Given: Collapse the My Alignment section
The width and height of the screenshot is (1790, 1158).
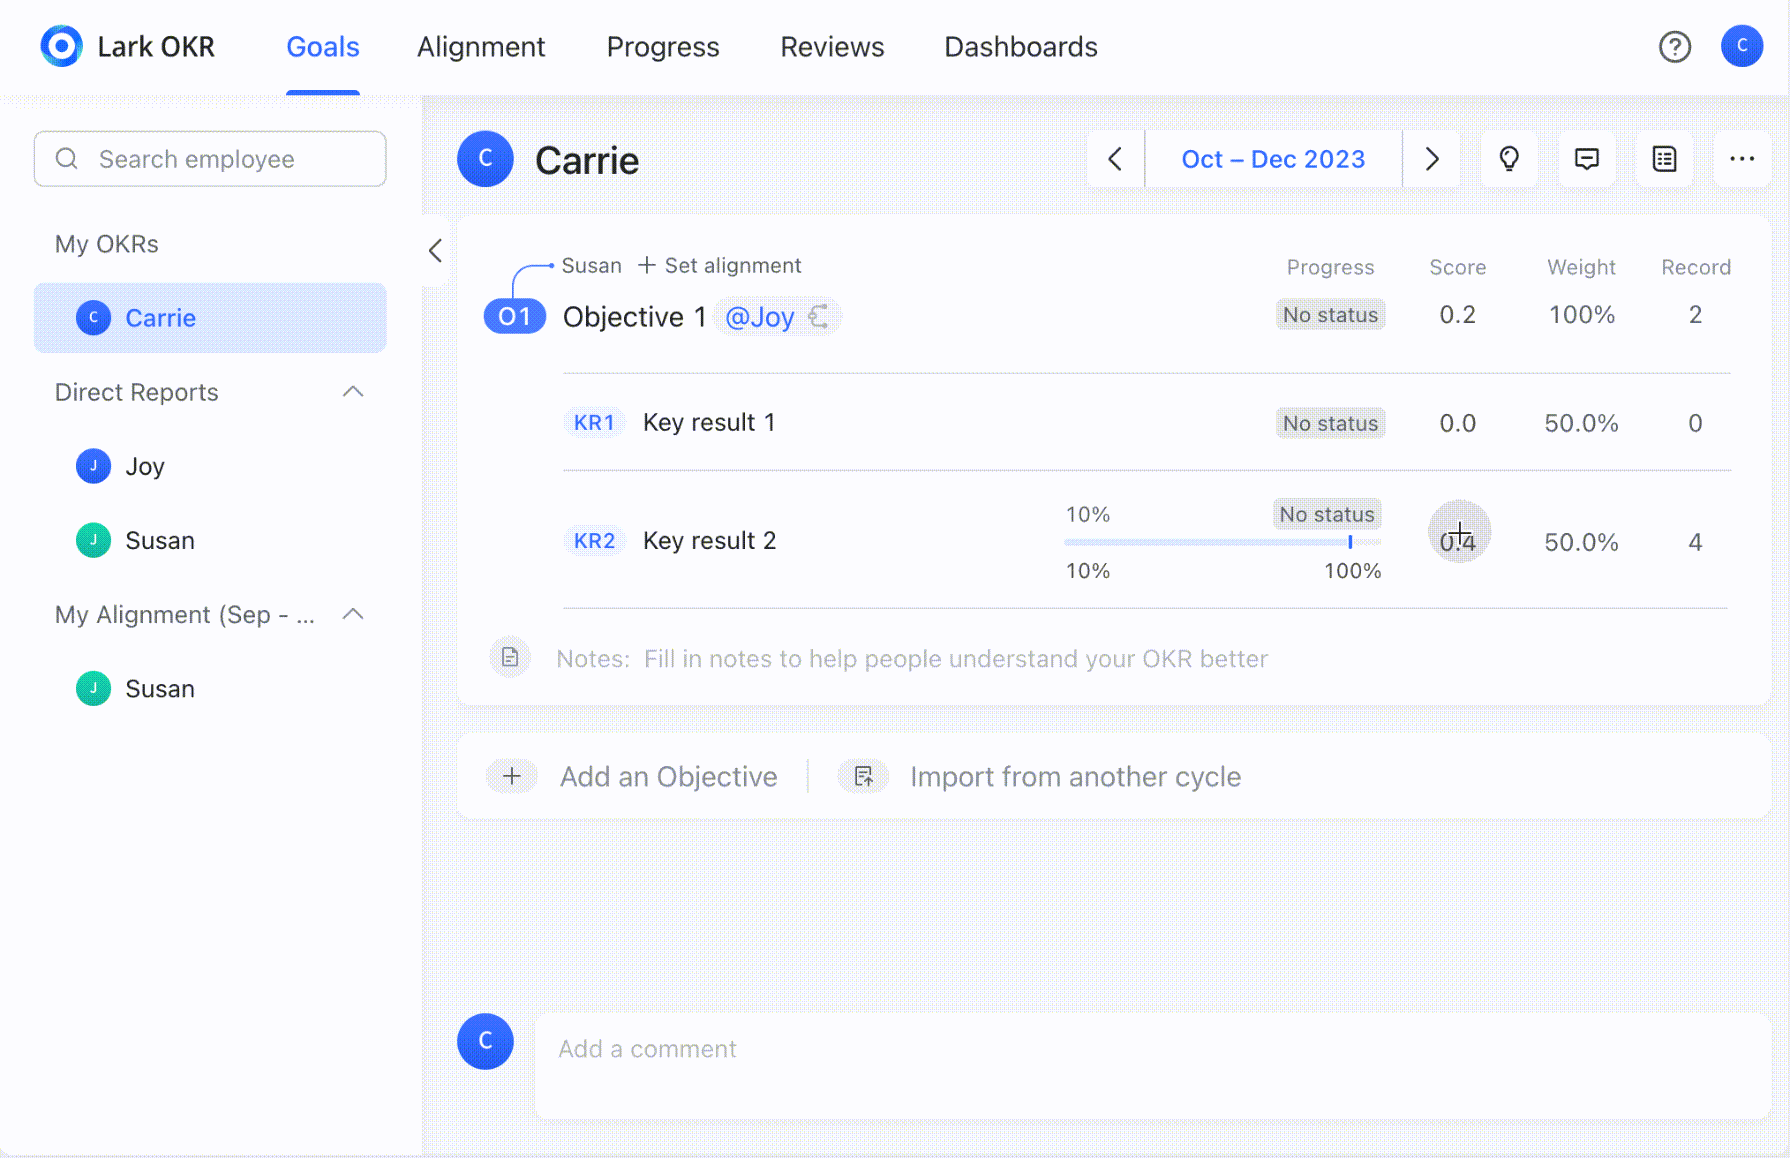Looking at the screenshot, I should 353,614.
